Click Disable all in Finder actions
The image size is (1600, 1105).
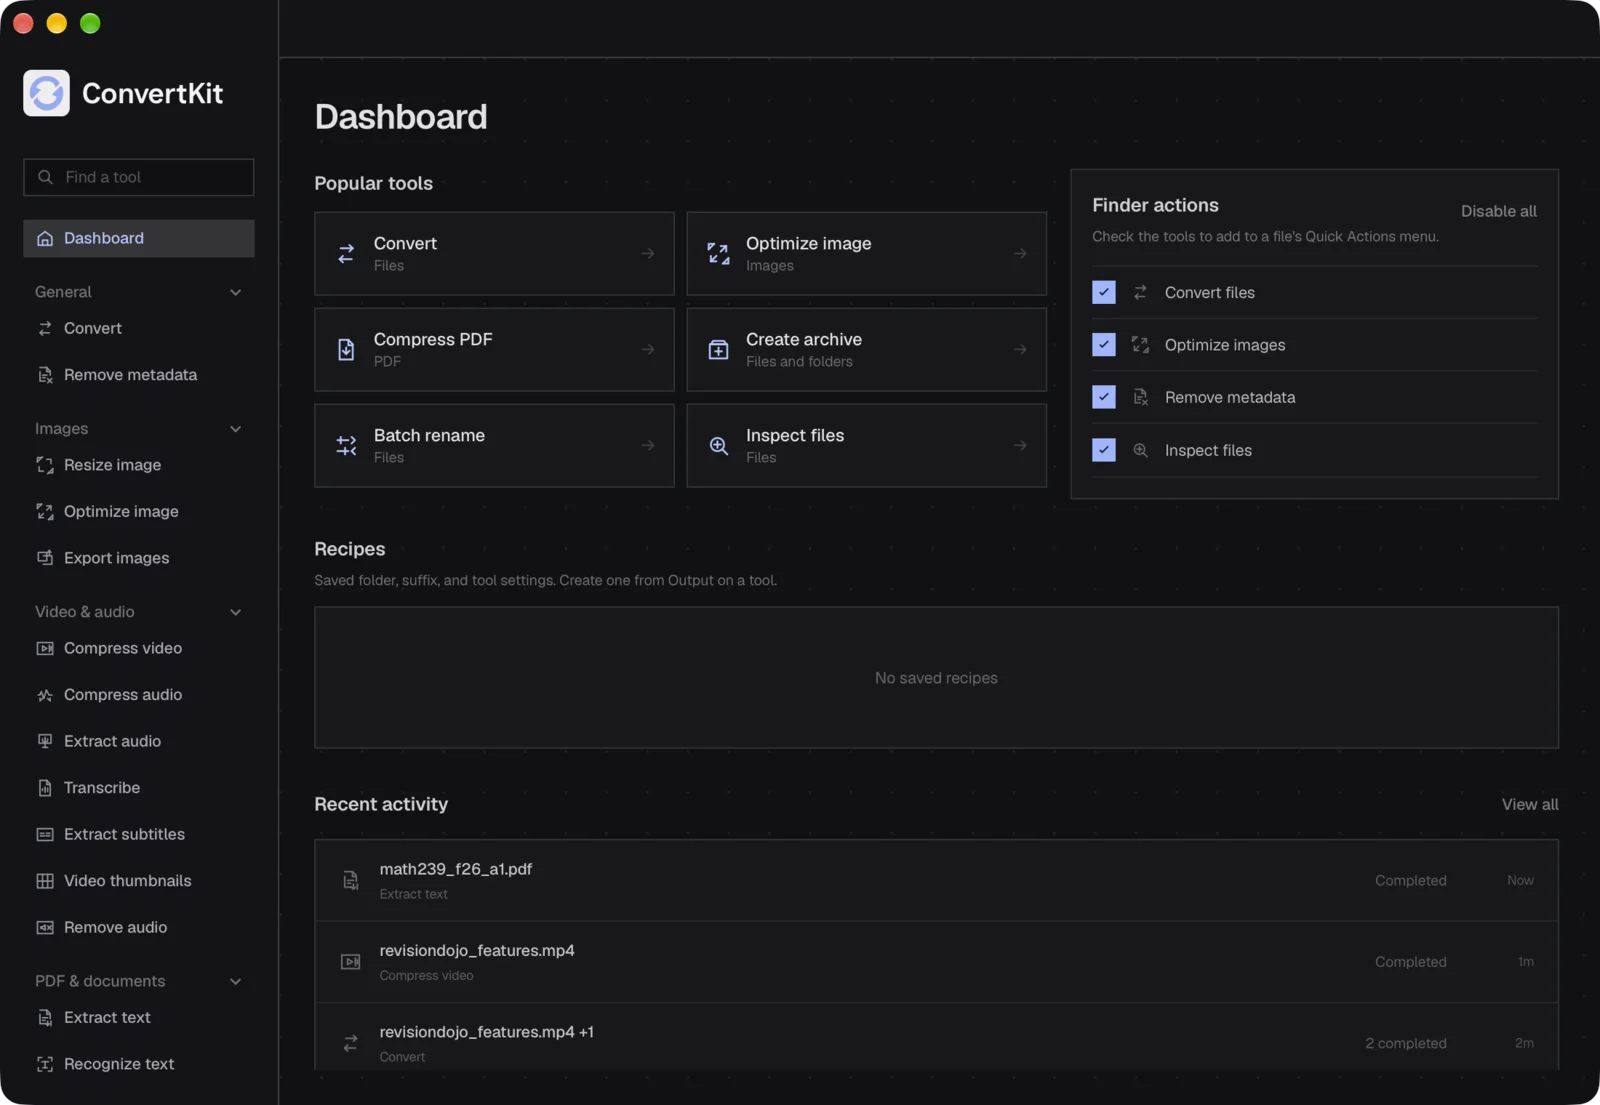pos(1498,211)
